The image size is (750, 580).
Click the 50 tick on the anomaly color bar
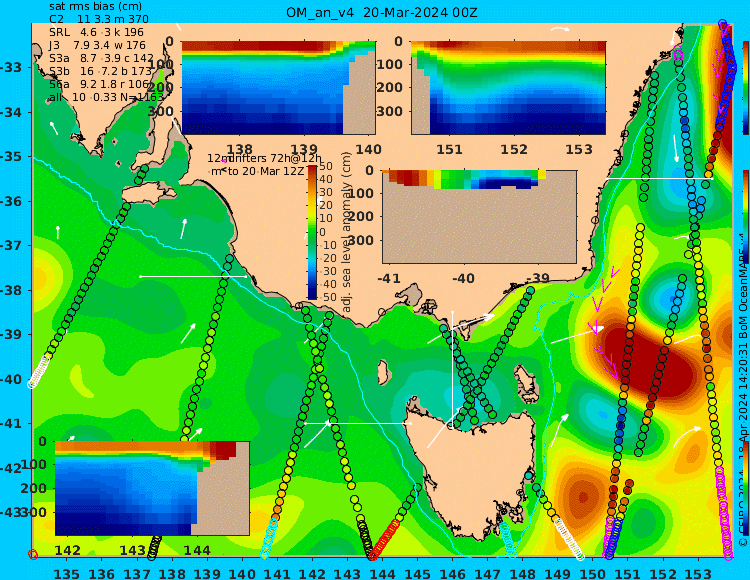click(x=326, y=166)
